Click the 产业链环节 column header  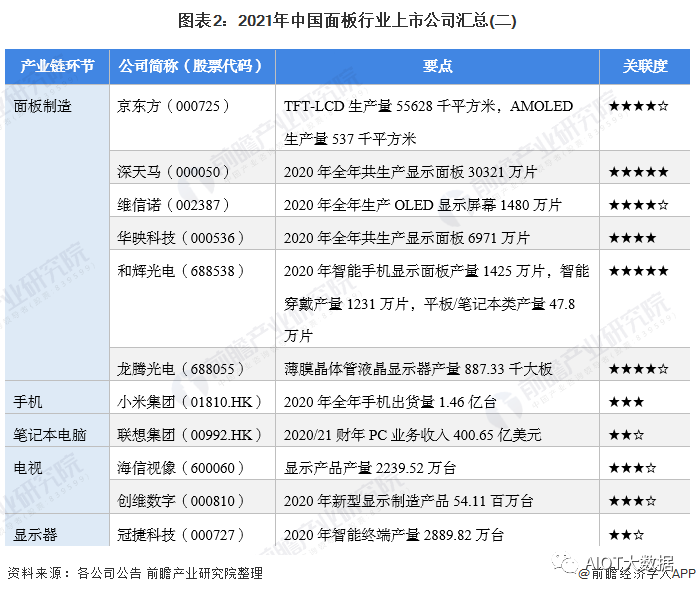click(x=57, y=66)
